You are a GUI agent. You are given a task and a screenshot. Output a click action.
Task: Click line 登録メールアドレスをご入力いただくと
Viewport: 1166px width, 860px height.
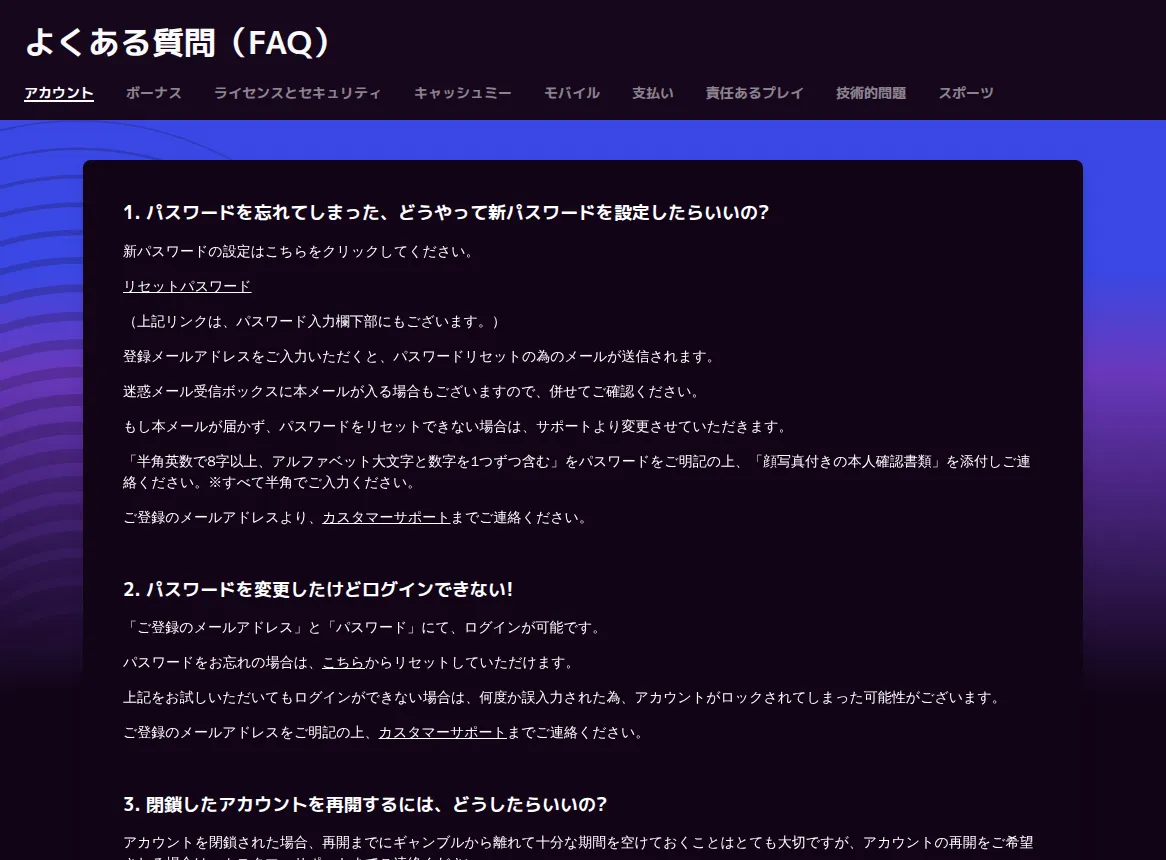[419, 356]
